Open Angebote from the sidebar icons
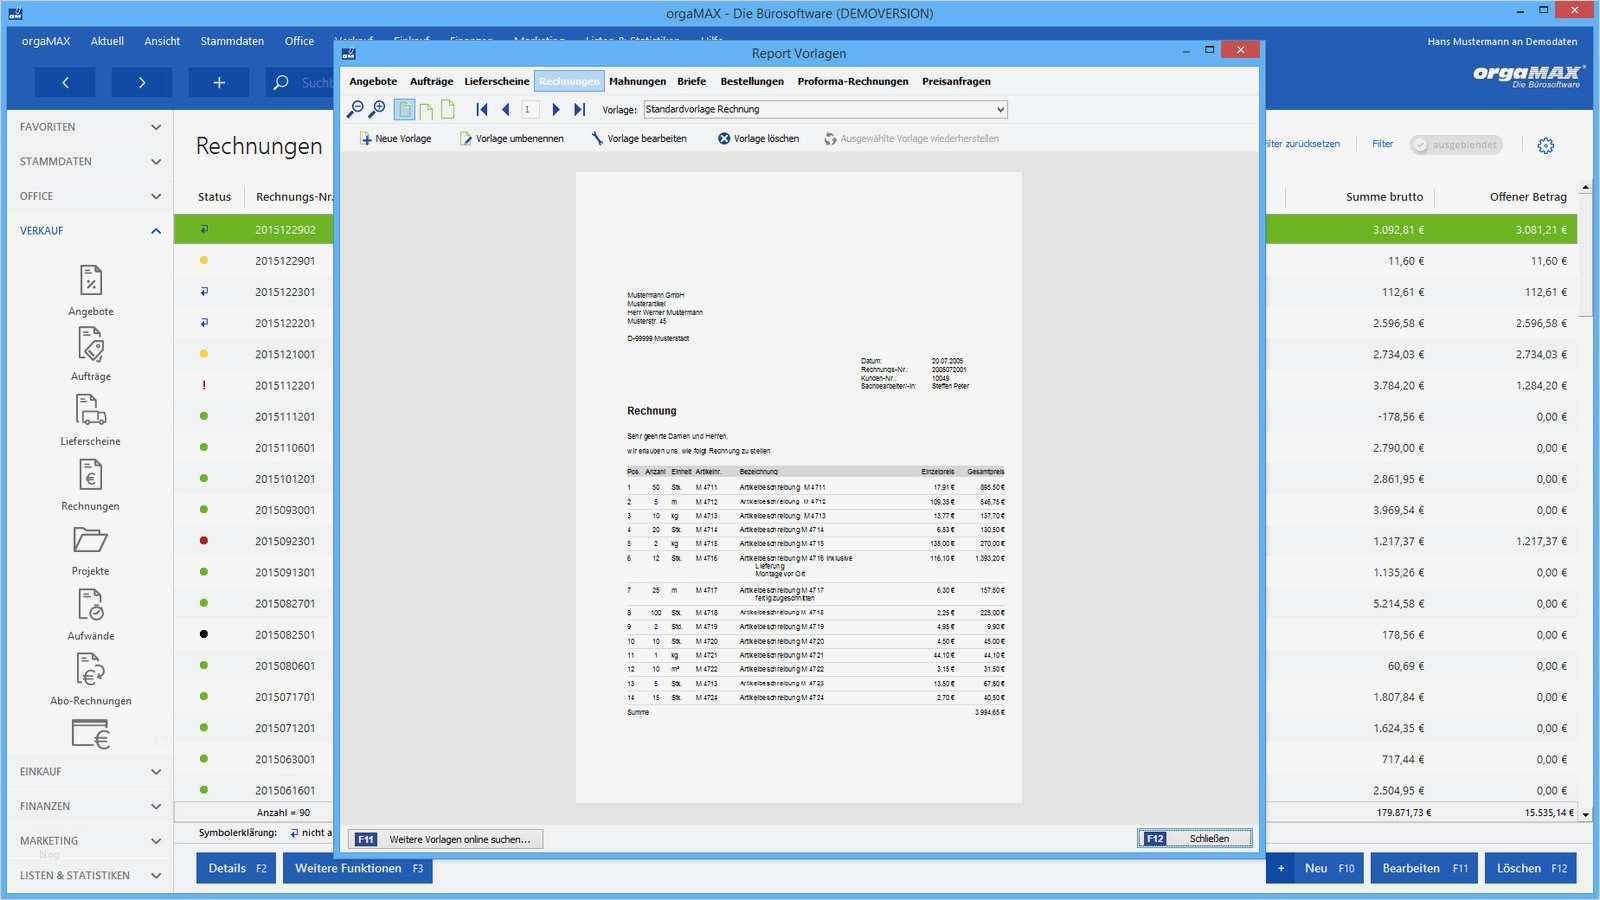 pos(91,290)
